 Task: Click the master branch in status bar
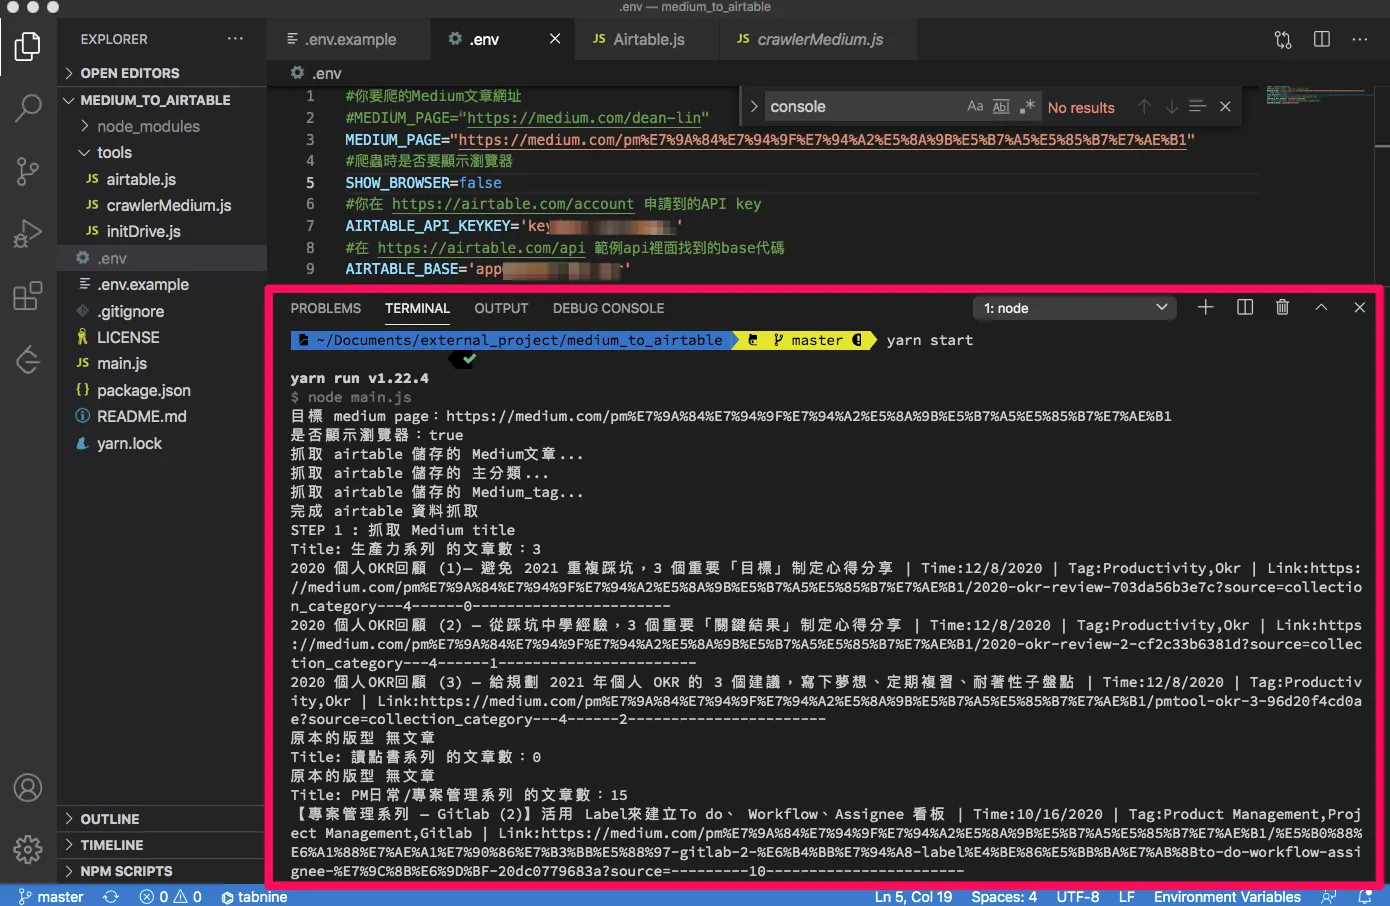(x=51, y=896)
